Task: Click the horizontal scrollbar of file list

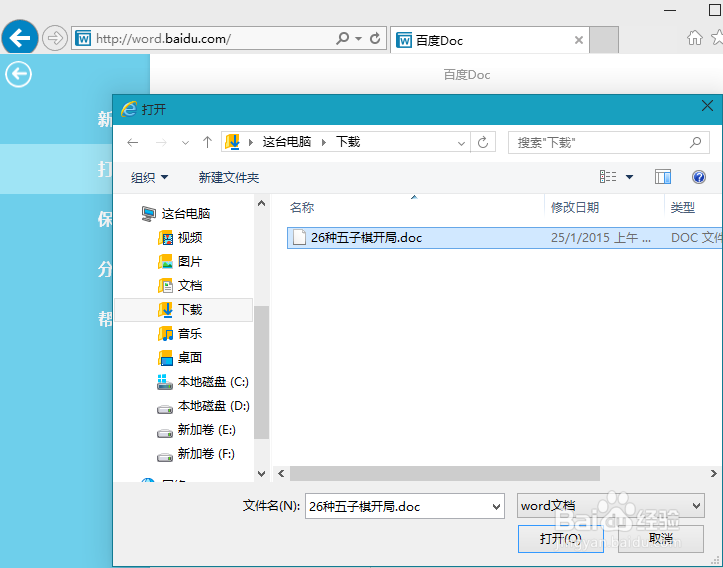Action: pos(444,473)
